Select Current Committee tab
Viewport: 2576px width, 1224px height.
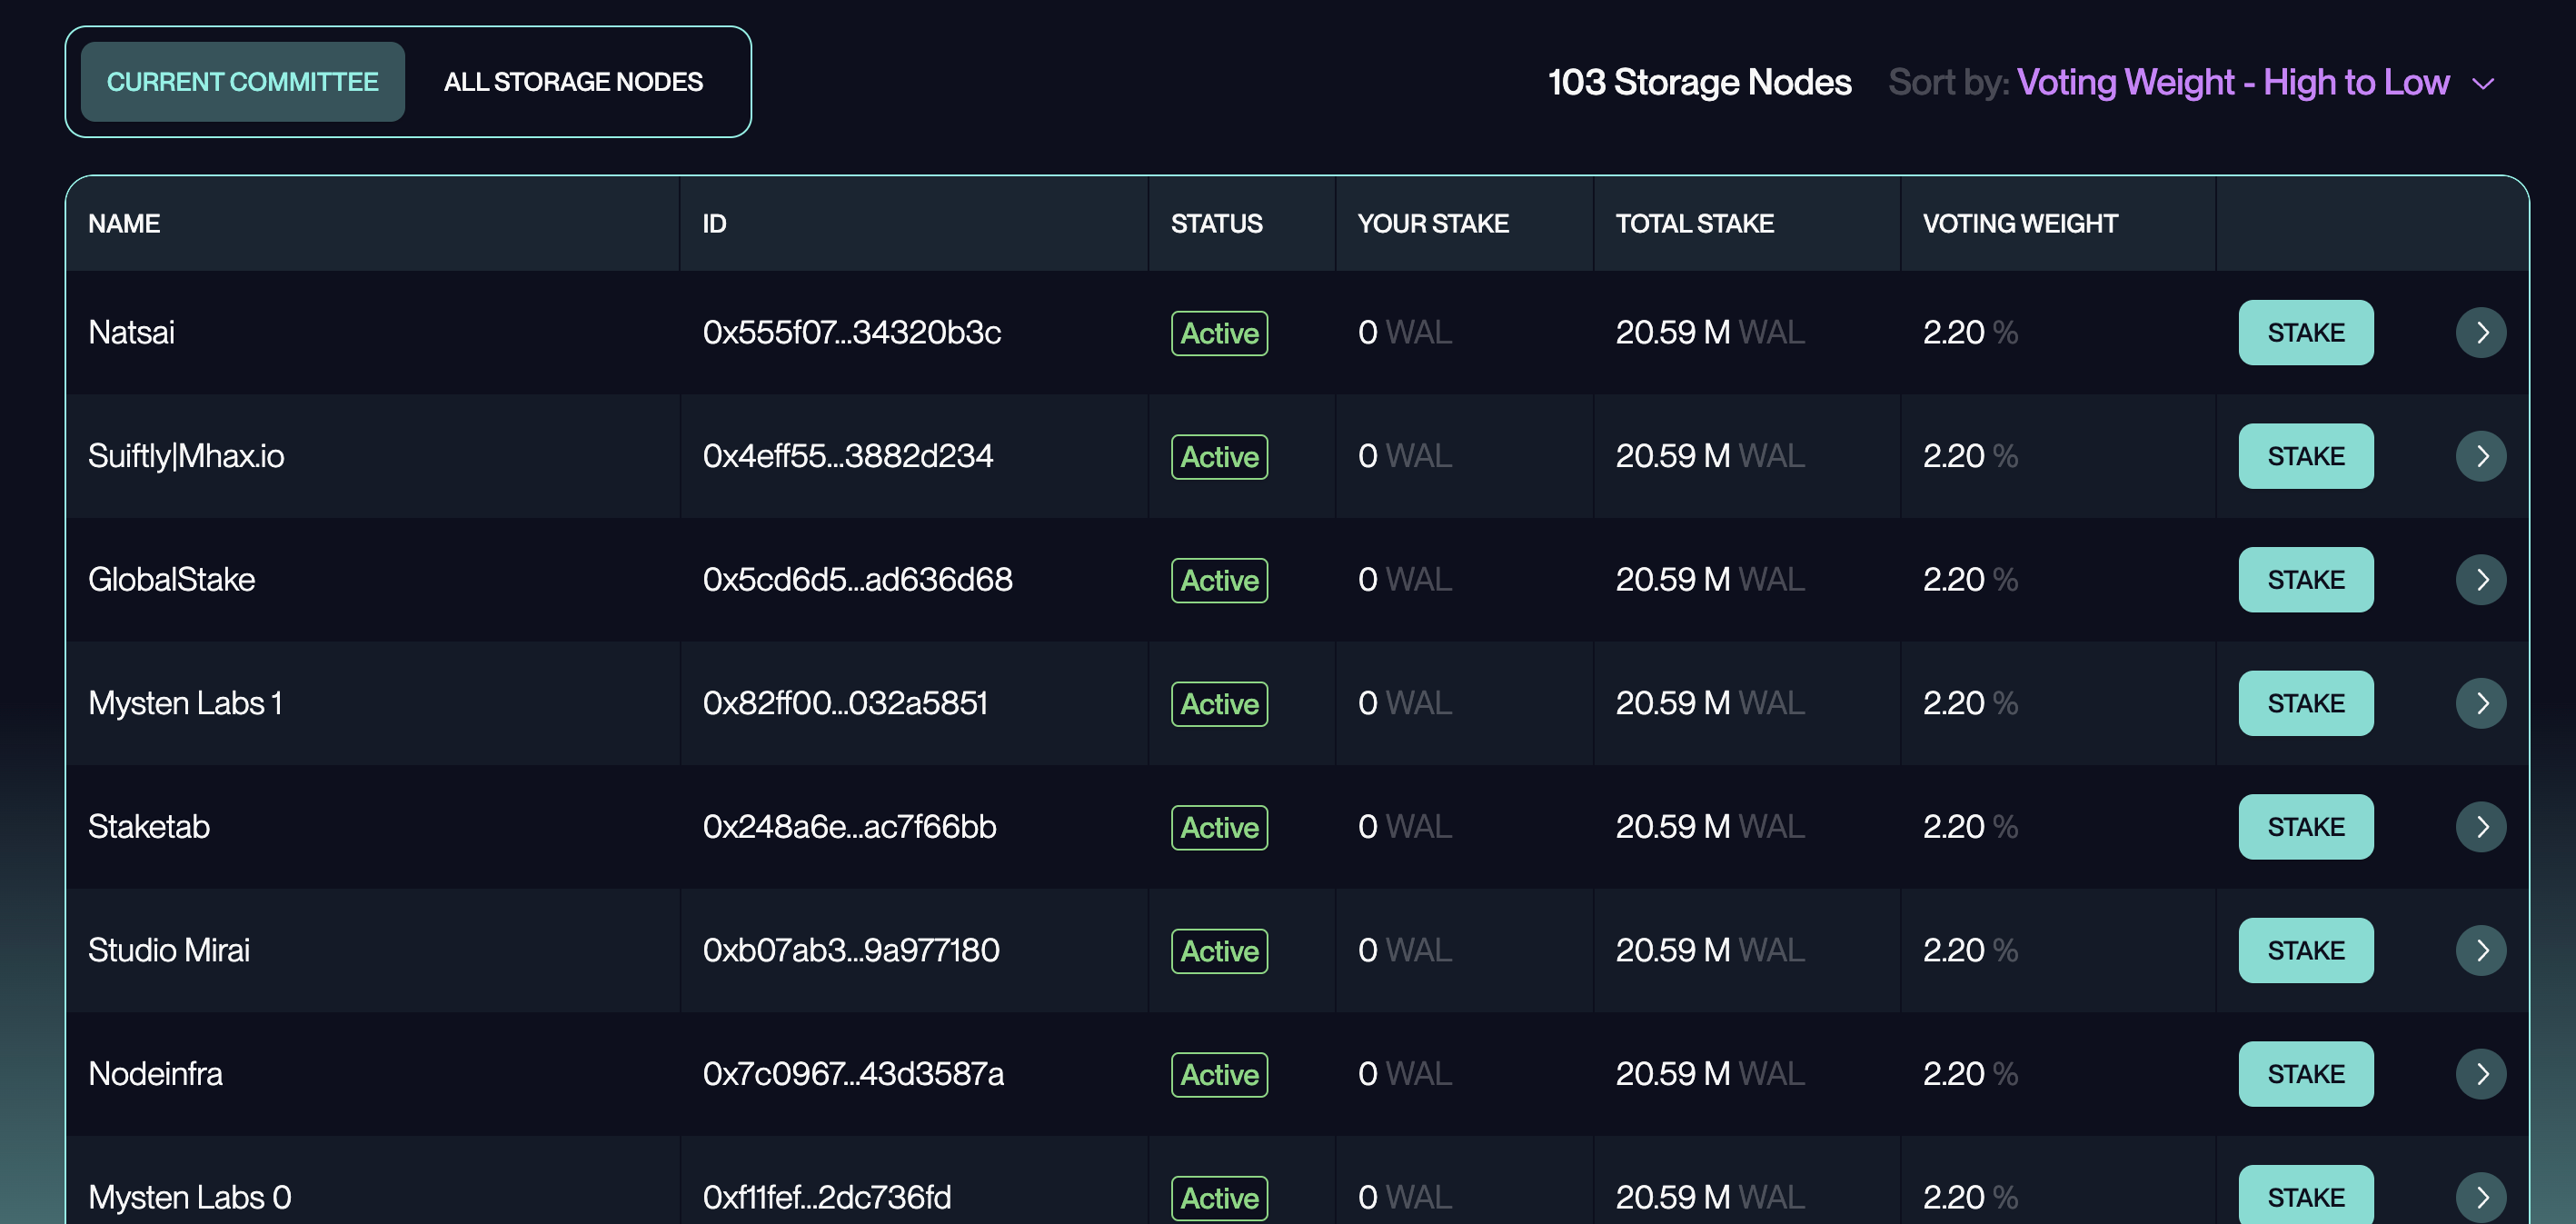pos(243,82)
